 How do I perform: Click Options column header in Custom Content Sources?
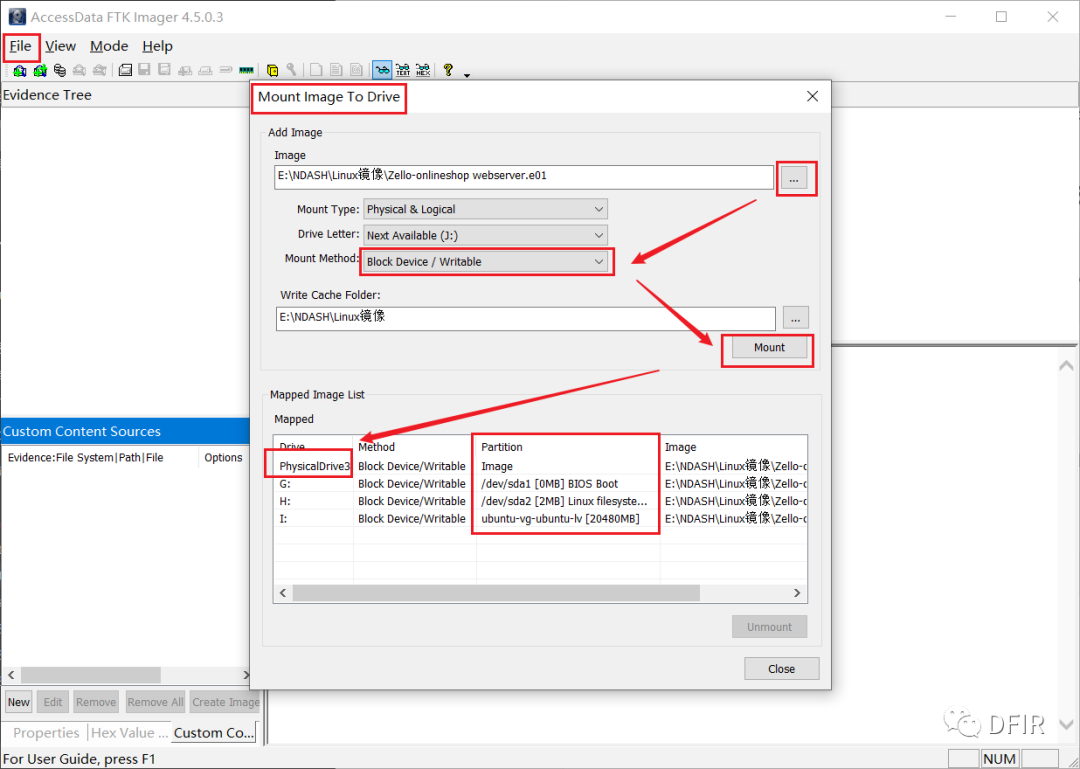223,458
